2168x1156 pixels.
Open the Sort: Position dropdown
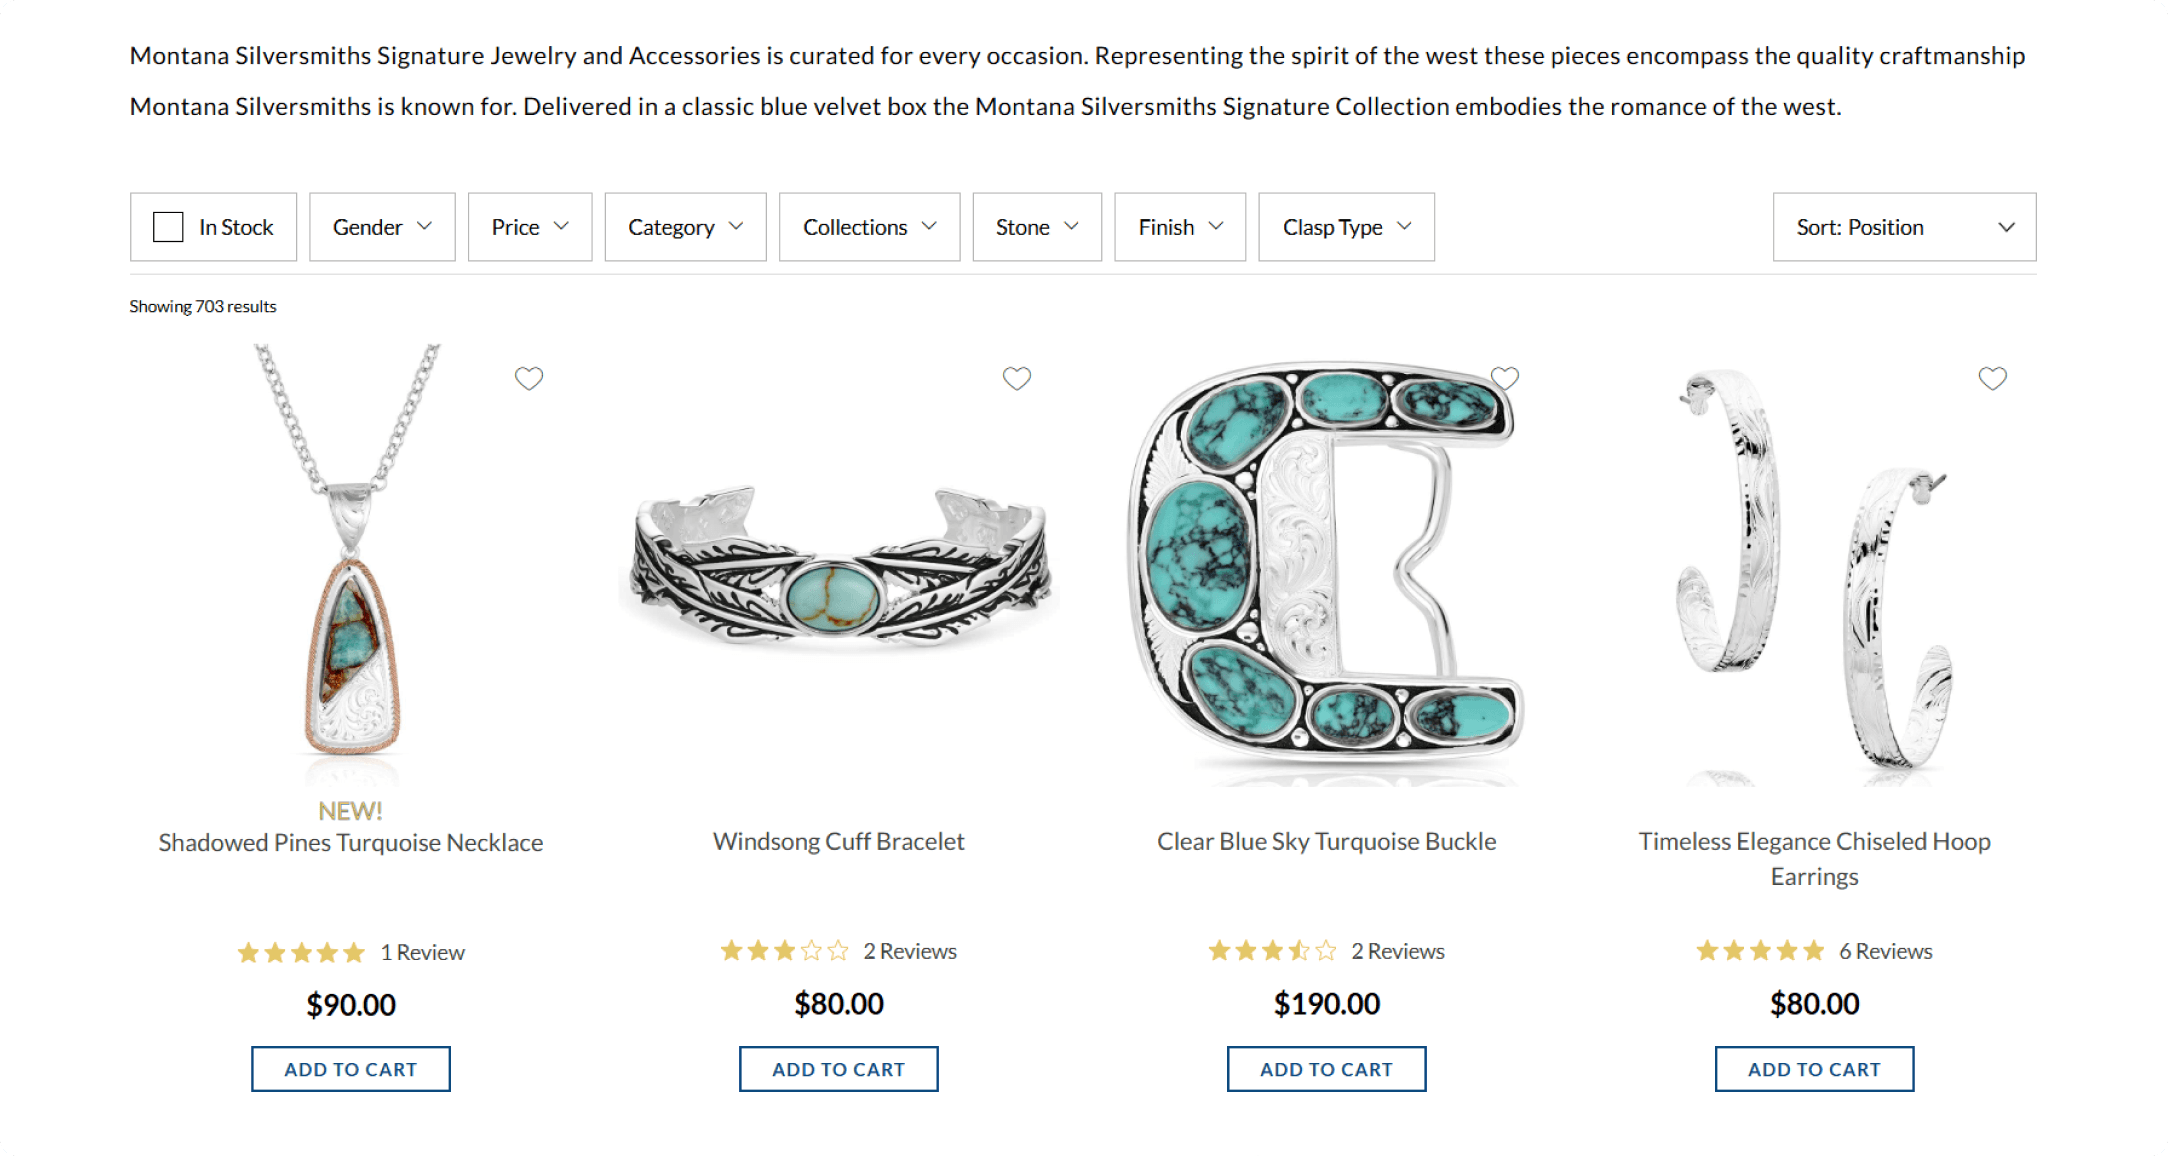(x=1902, y=227)
